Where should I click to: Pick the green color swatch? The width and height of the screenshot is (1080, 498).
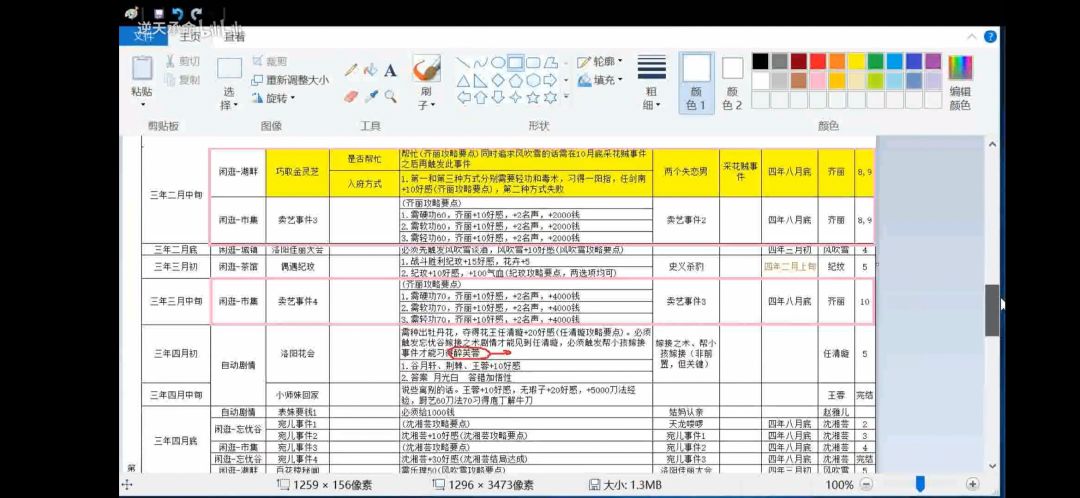[x=875, y=61]
